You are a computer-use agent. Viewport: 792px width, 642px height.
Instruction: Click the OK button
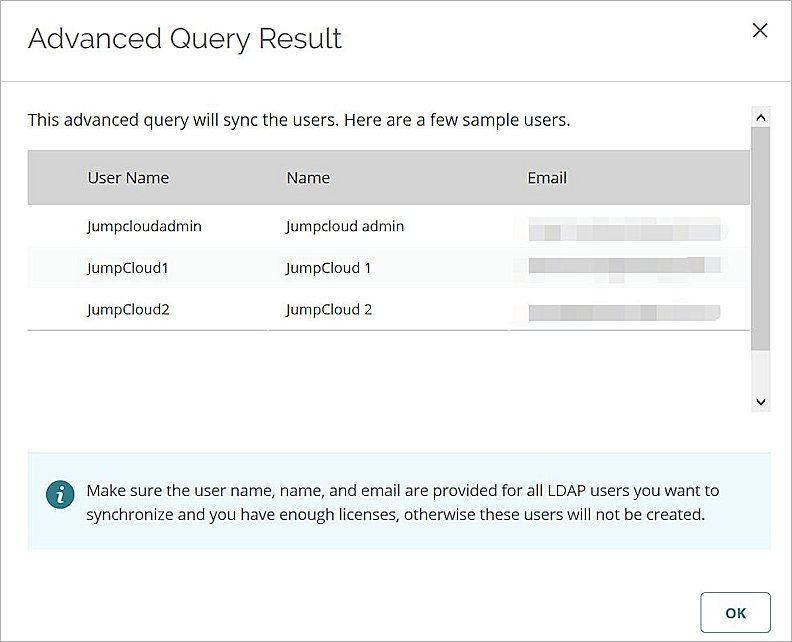point(735,613)
